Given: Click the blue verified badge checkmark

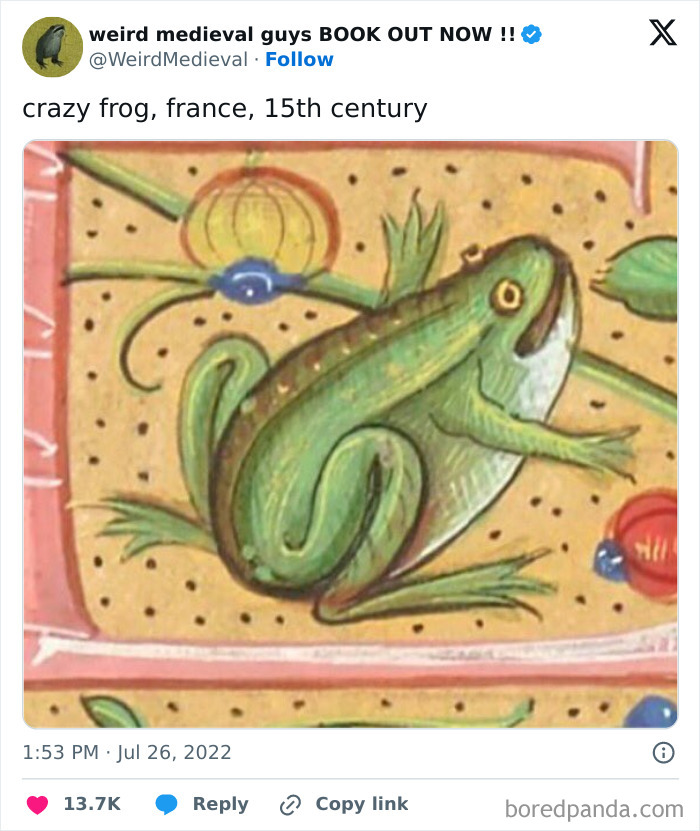Looking at the screenshot, I should 532,32.
